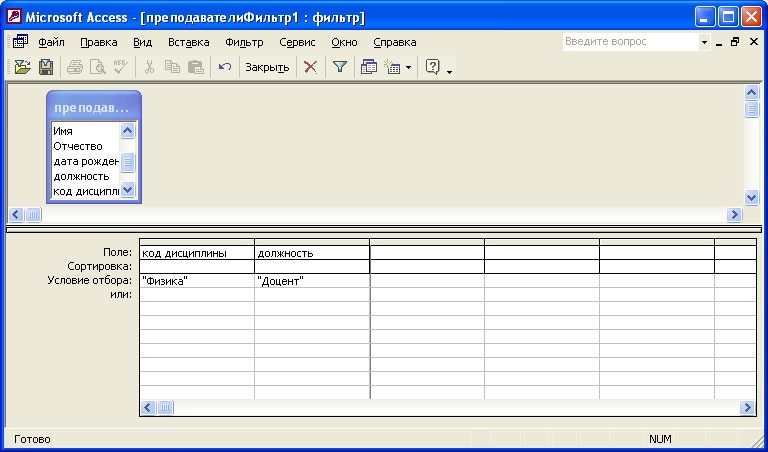Click upper pane horizontal scroll left arrow
Image resolution: width=768 pixels, height=452 pixels.
pos(16,214)
